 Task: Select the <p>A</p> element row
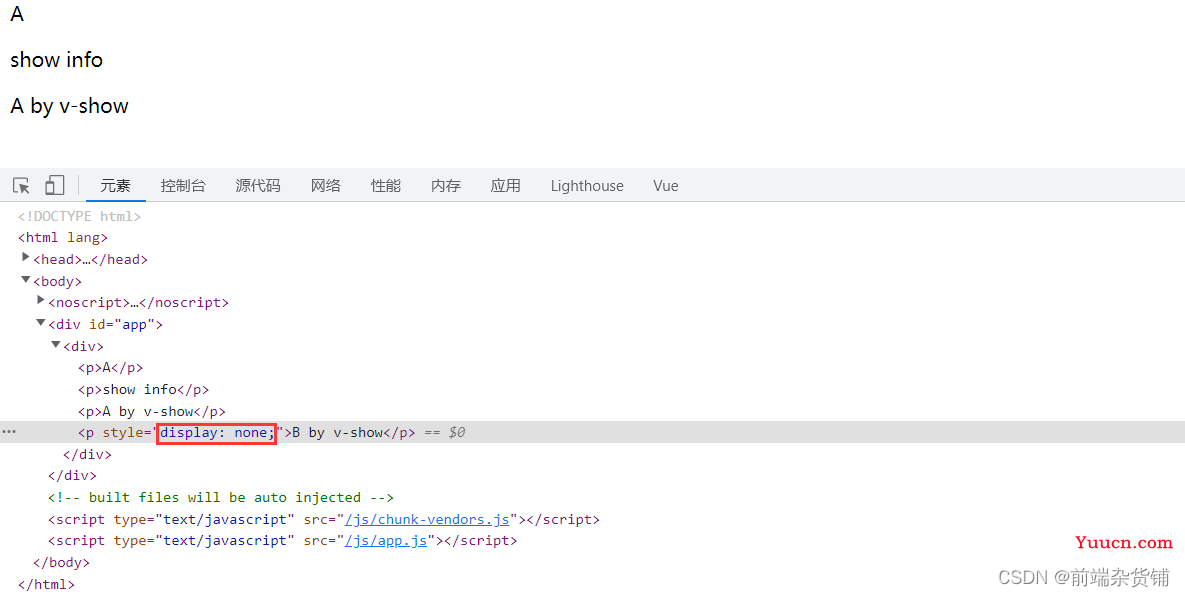coord(110,367)
